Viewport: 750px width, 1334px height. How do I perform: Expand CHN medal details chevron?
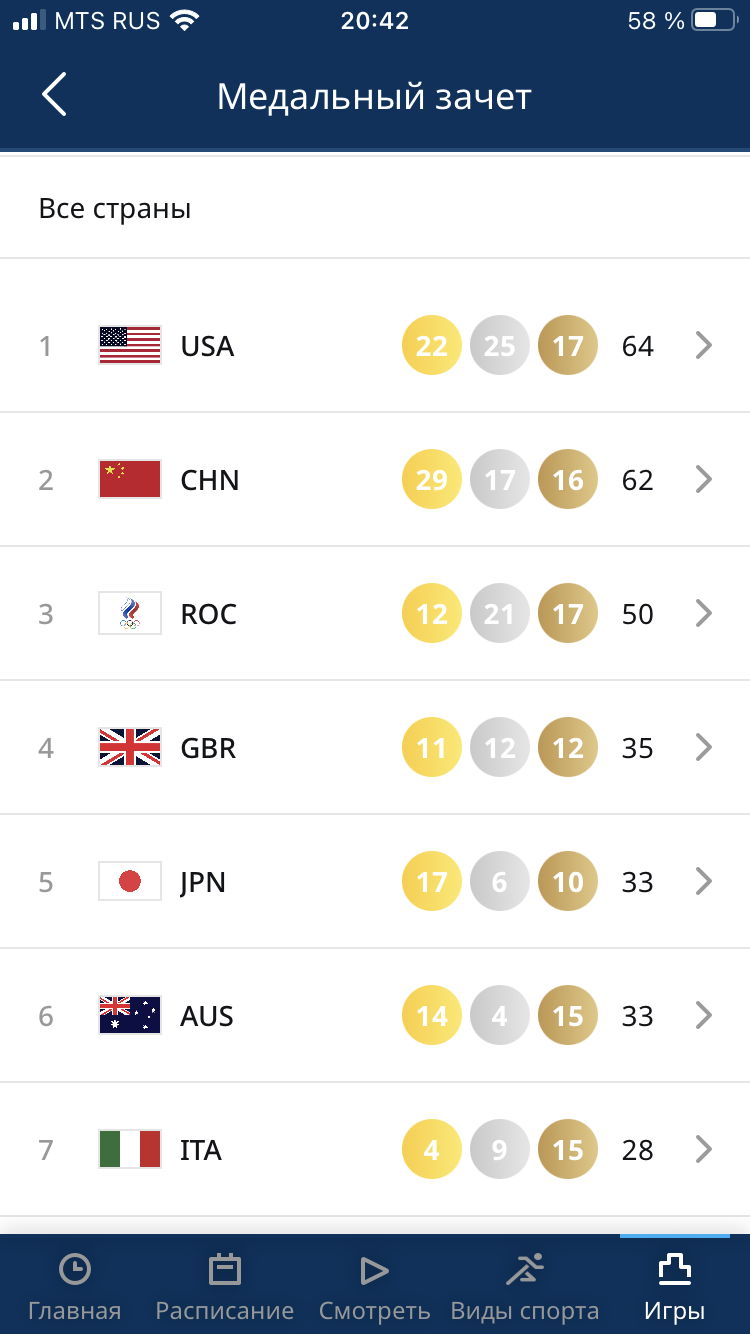coord(704,480)
